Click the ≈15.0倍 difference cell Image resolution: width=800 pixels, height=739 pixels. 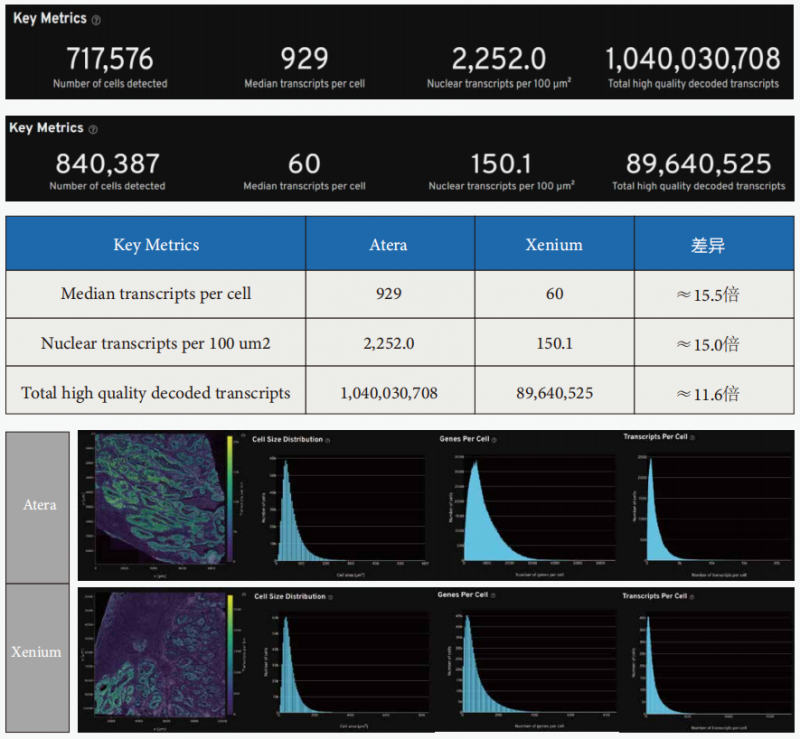tap(714, 343)
